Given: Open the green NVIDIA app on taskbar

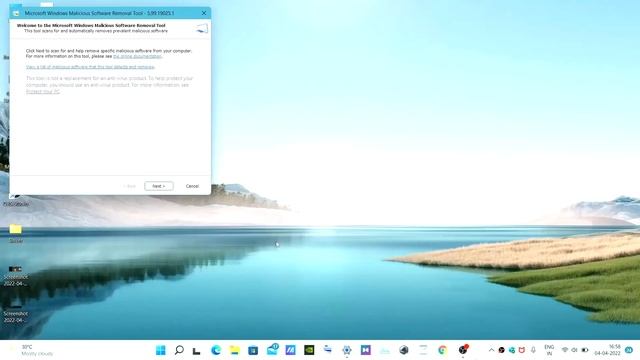Looking at the screenshot, I should click(x=309, y=350).
